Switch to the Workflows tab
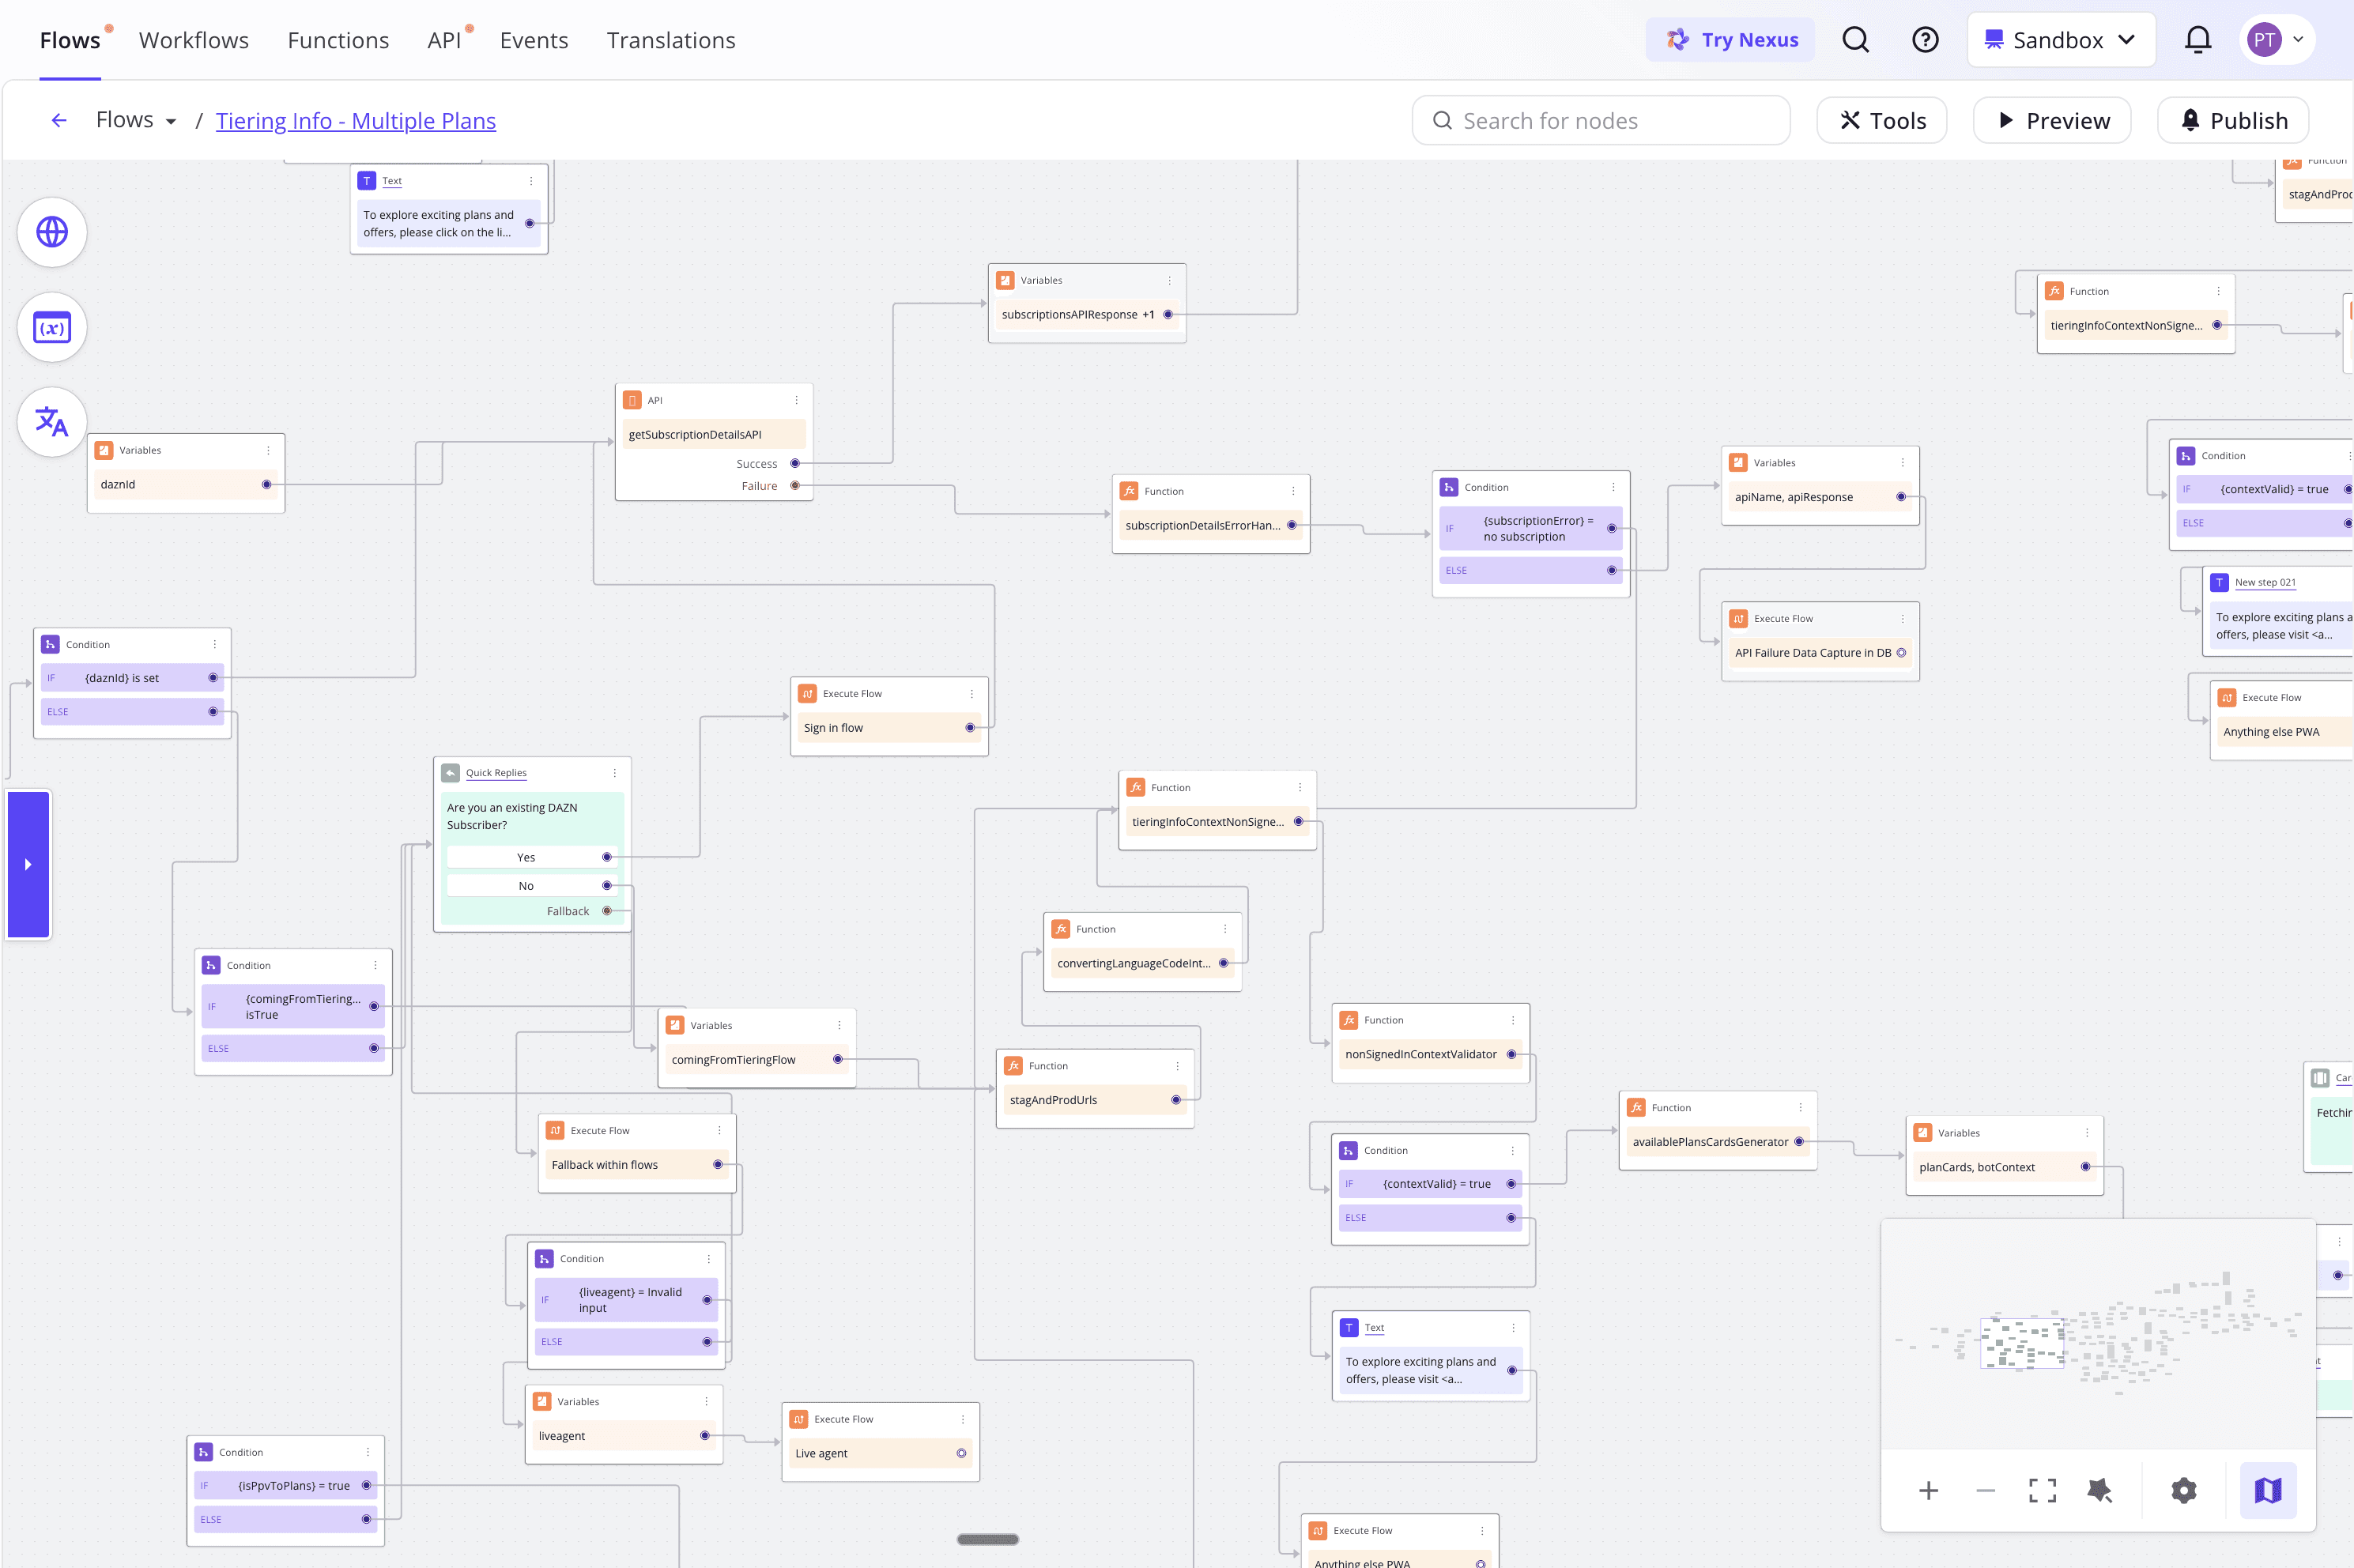This screenshot has height=1568, width=2354. tap(194, 40)
